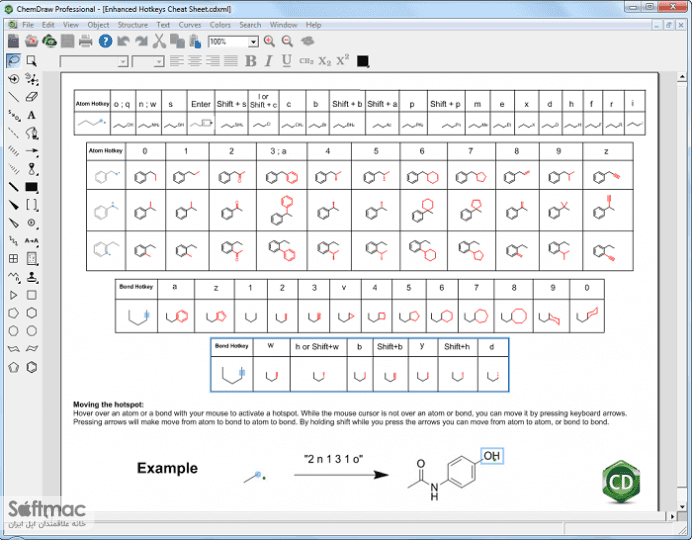Click the OH group on the example molecule

click(492, 456)
